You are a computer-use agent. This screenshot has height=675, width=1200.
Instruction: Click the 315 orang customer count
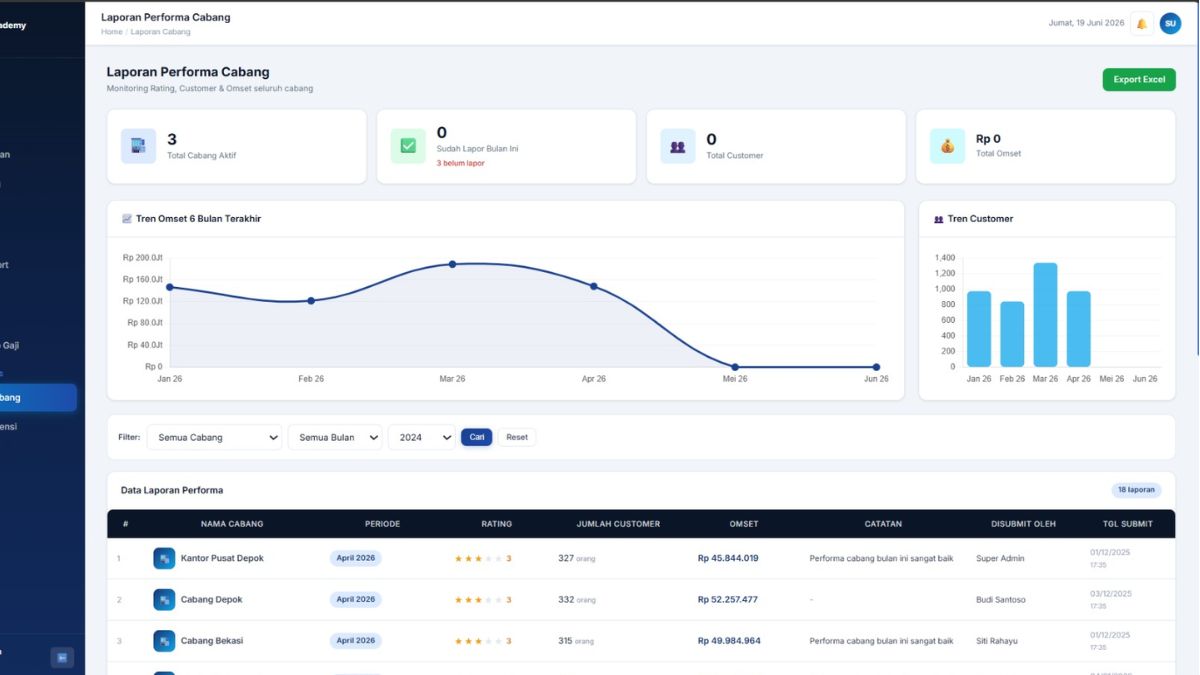click(x=577, y=641)
